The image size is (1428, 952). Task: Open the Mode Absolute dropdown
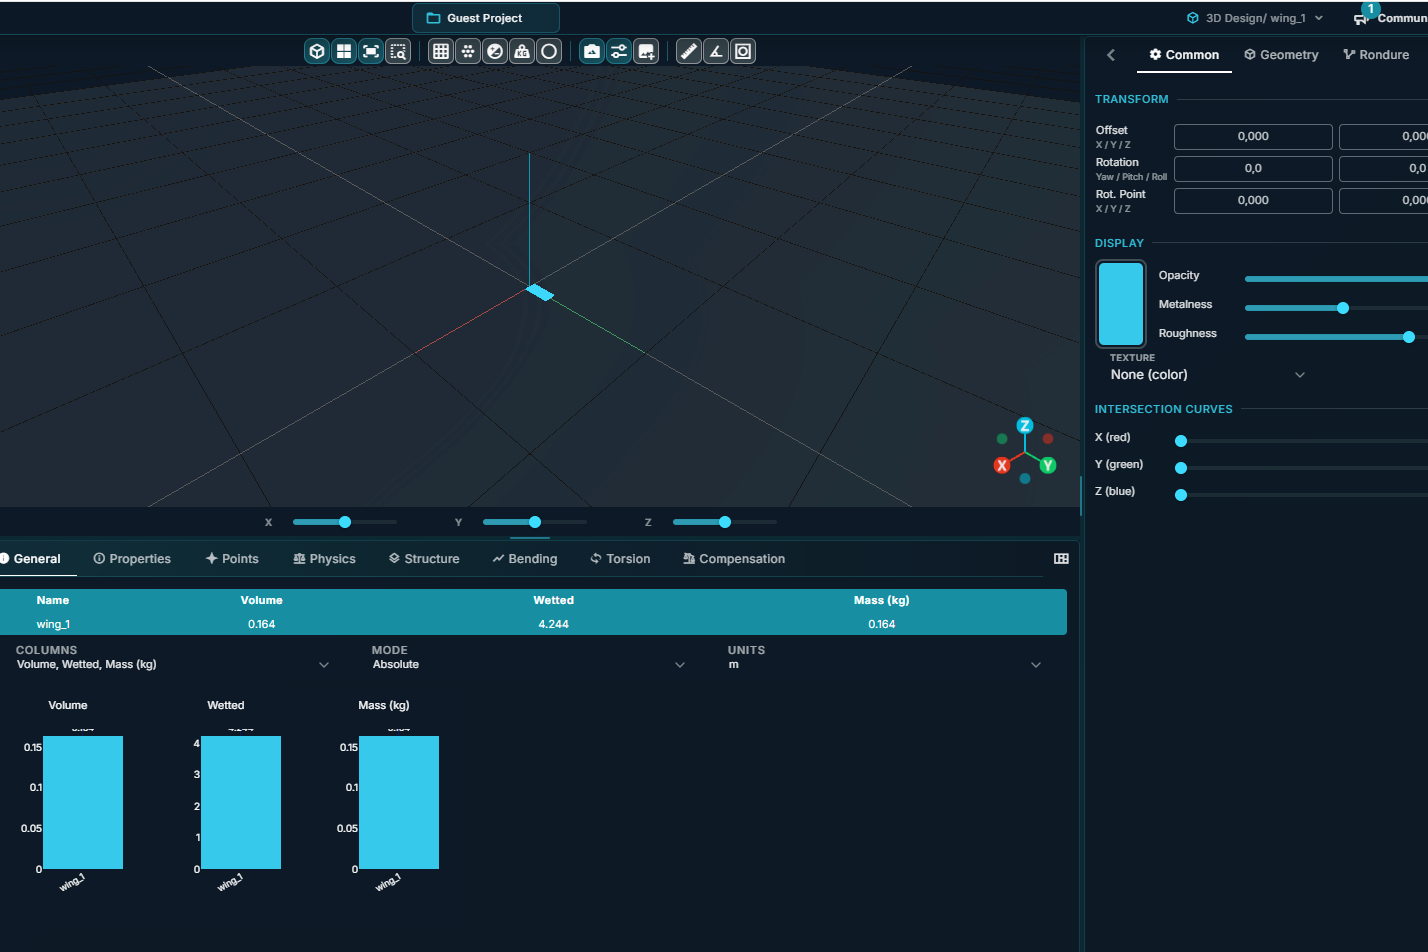tap(529, 664)
